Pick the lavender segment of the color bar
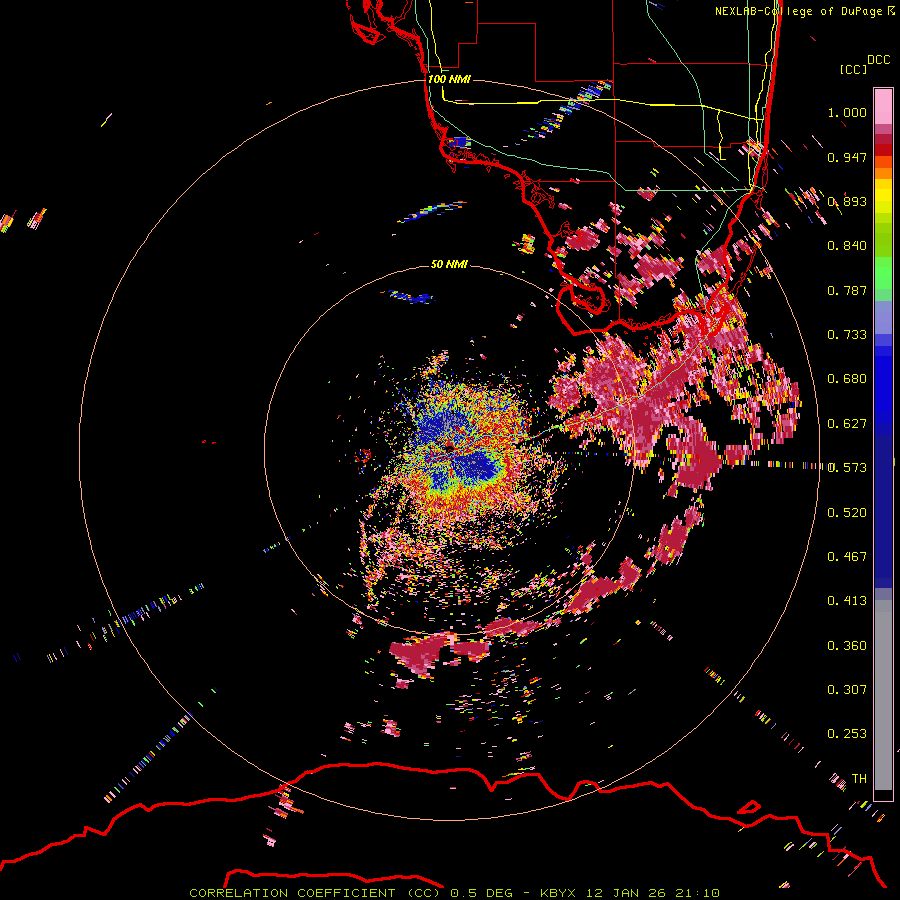The width and height of the screenshot is (900, 900). pos(883,317)
